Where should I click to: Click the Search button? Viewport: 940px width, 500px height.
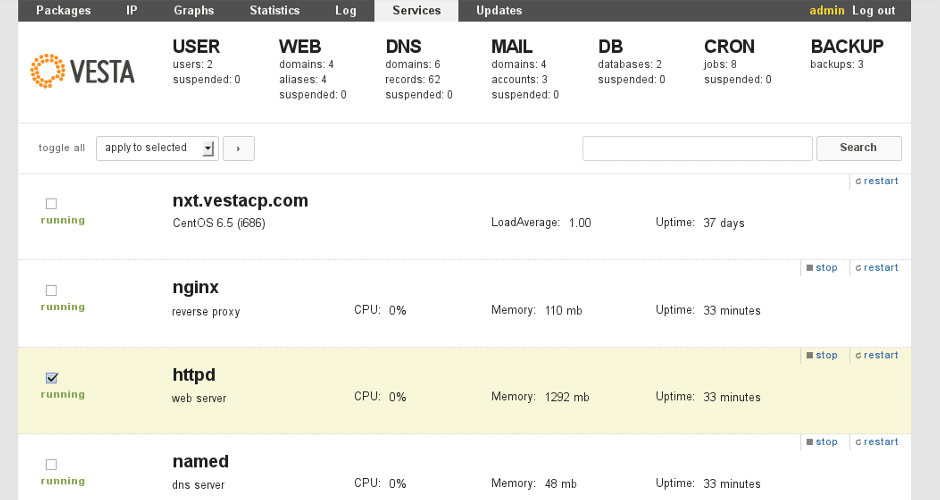point(858,148)
